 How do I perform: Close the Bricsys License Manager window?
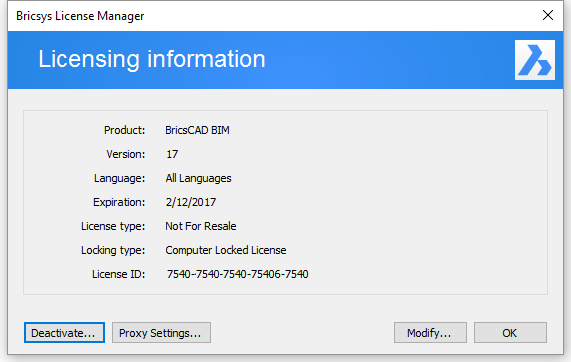(x=548, y=15)
